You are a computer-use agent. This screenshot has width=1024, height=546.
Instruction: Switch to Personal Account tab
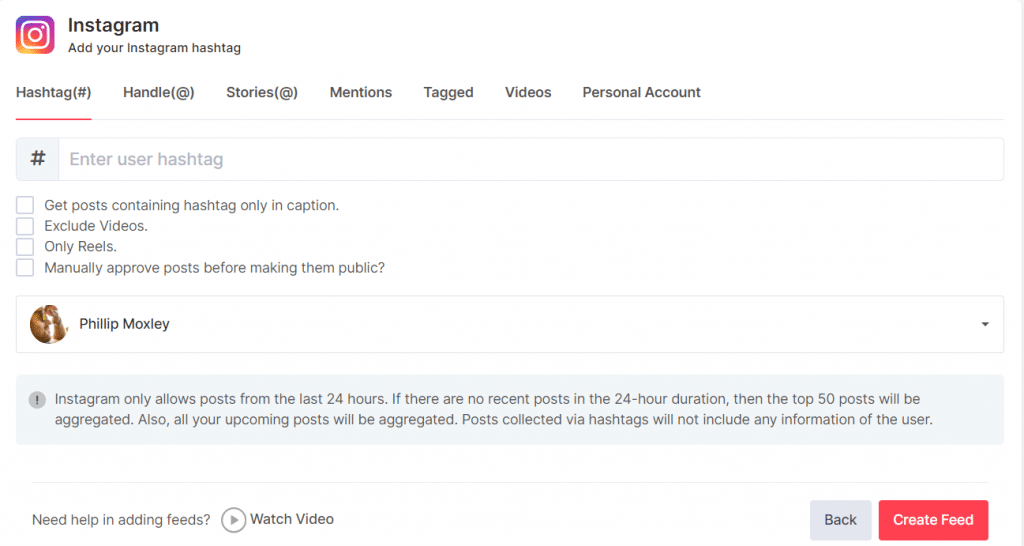641,92
